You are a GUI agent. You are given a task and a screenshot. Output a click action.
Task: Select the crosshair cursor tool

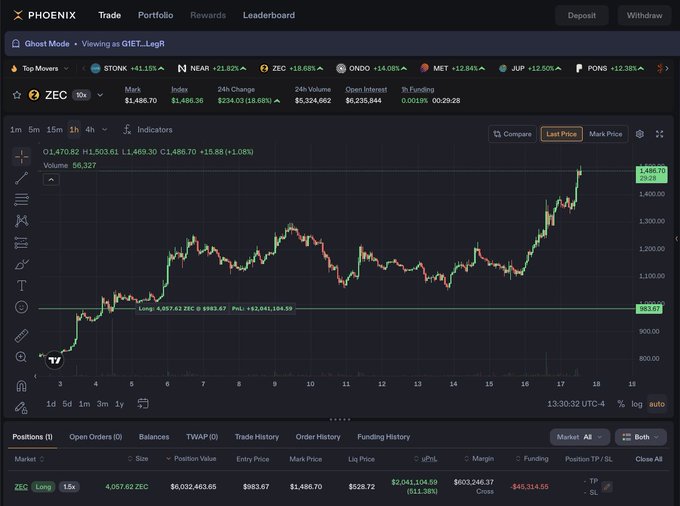(21, 157)
